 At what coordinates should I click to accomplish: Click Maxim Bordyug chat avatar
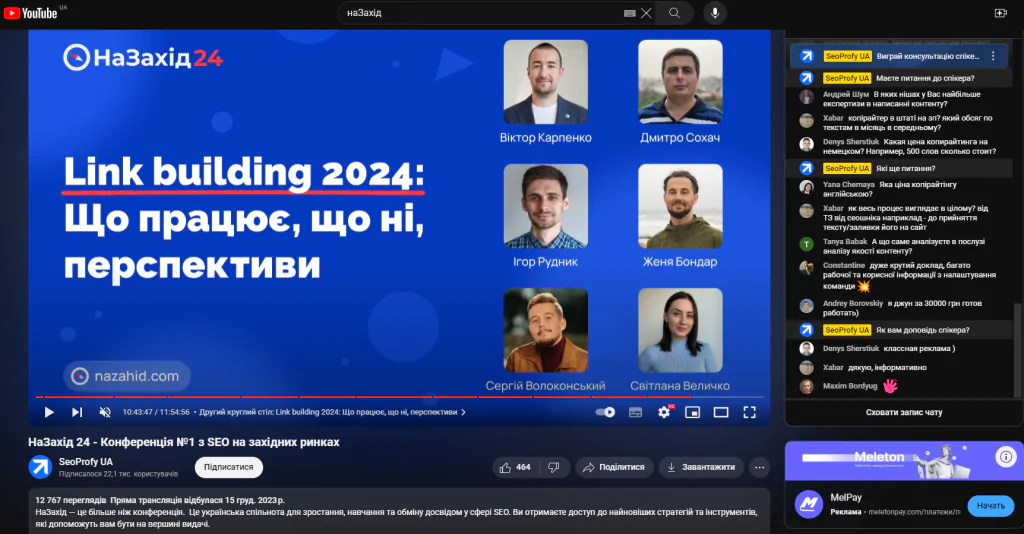pos(807,386)
